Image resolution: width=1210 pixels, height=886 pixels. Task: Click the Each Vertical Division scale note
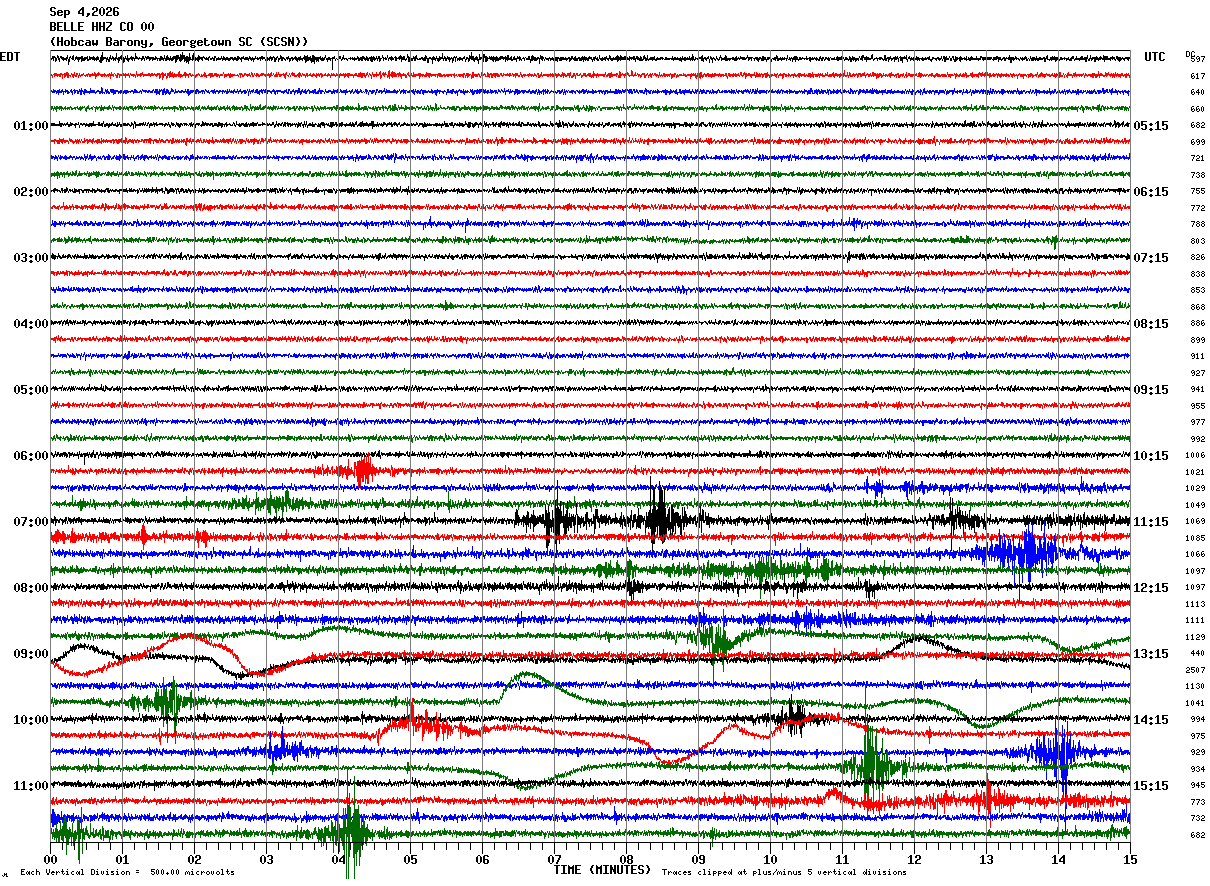[127, 872]
